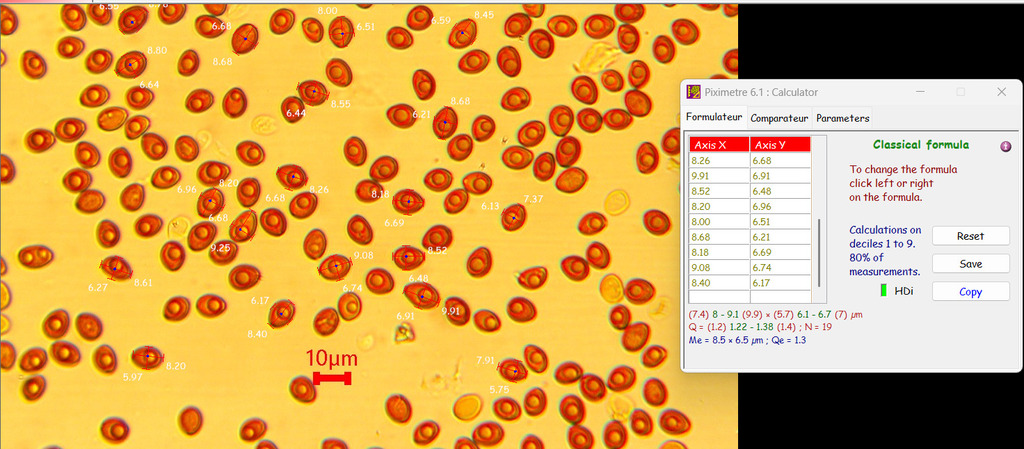1024x449 pixels.
Task: Click the Axis X column header
Action: point(720,144)
